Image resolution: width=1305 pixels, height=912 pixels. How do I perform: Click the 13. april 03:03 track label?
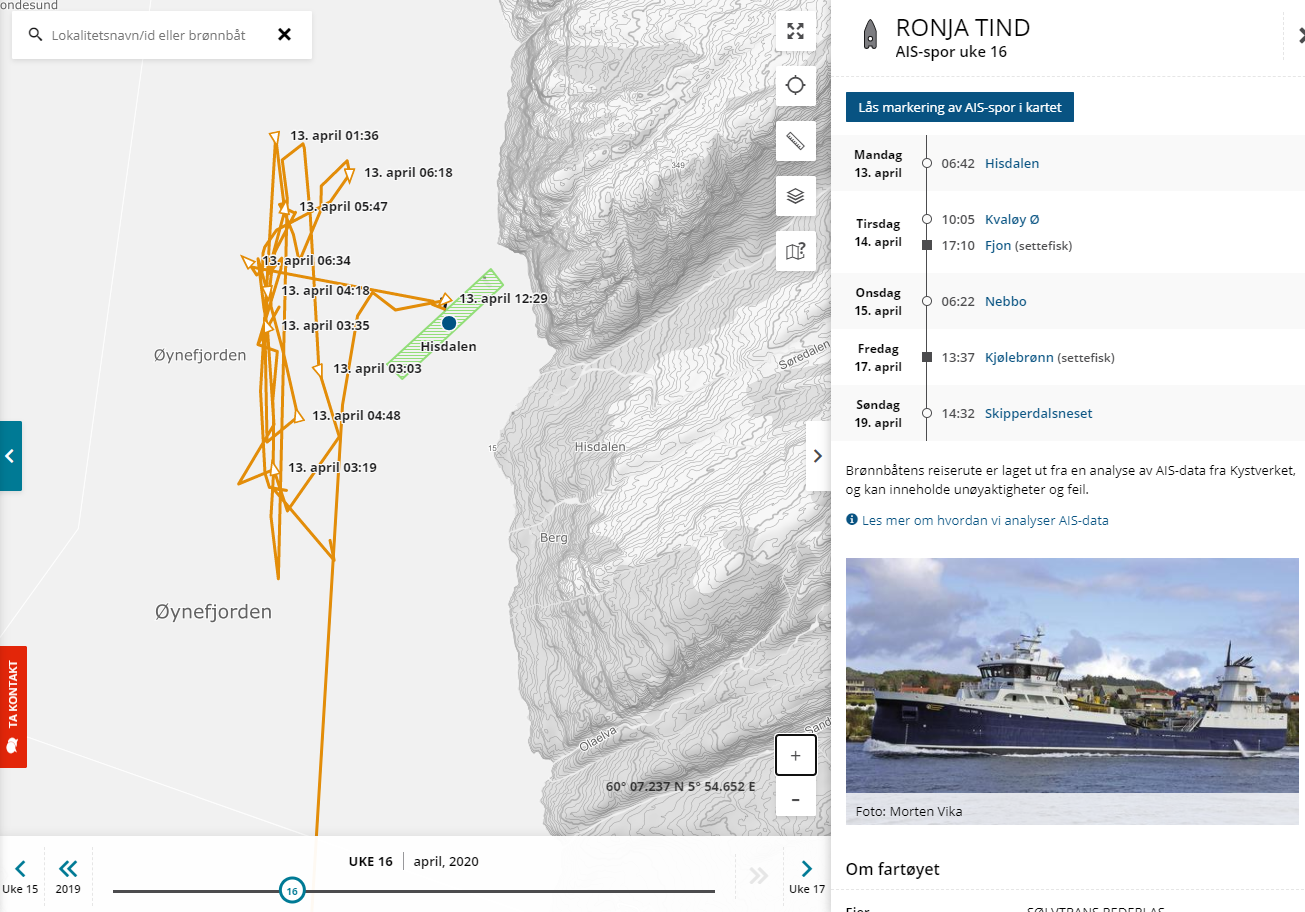[x=377, y=368]
